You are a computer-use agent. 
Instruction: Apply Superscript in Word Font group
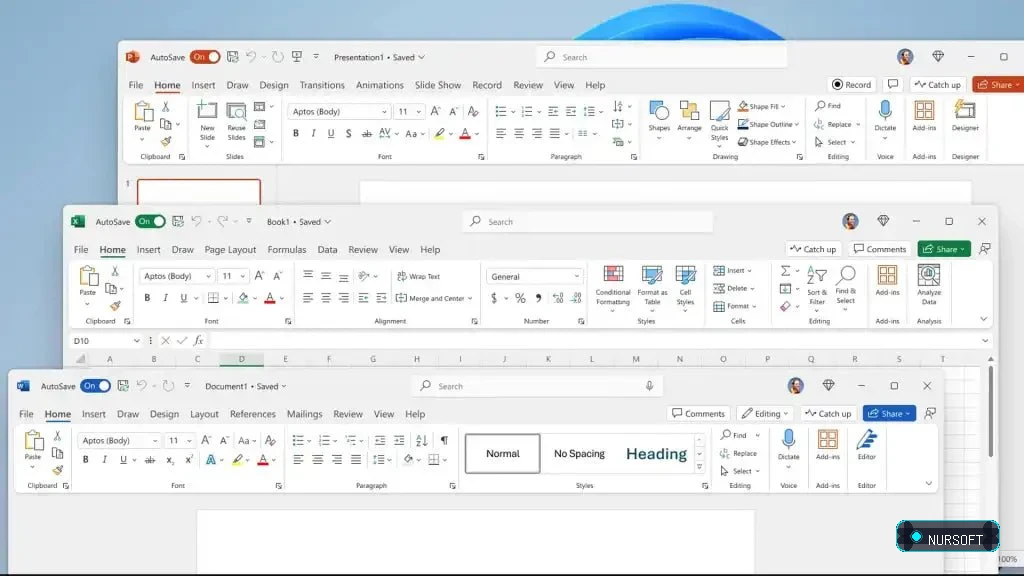(189, 460)
